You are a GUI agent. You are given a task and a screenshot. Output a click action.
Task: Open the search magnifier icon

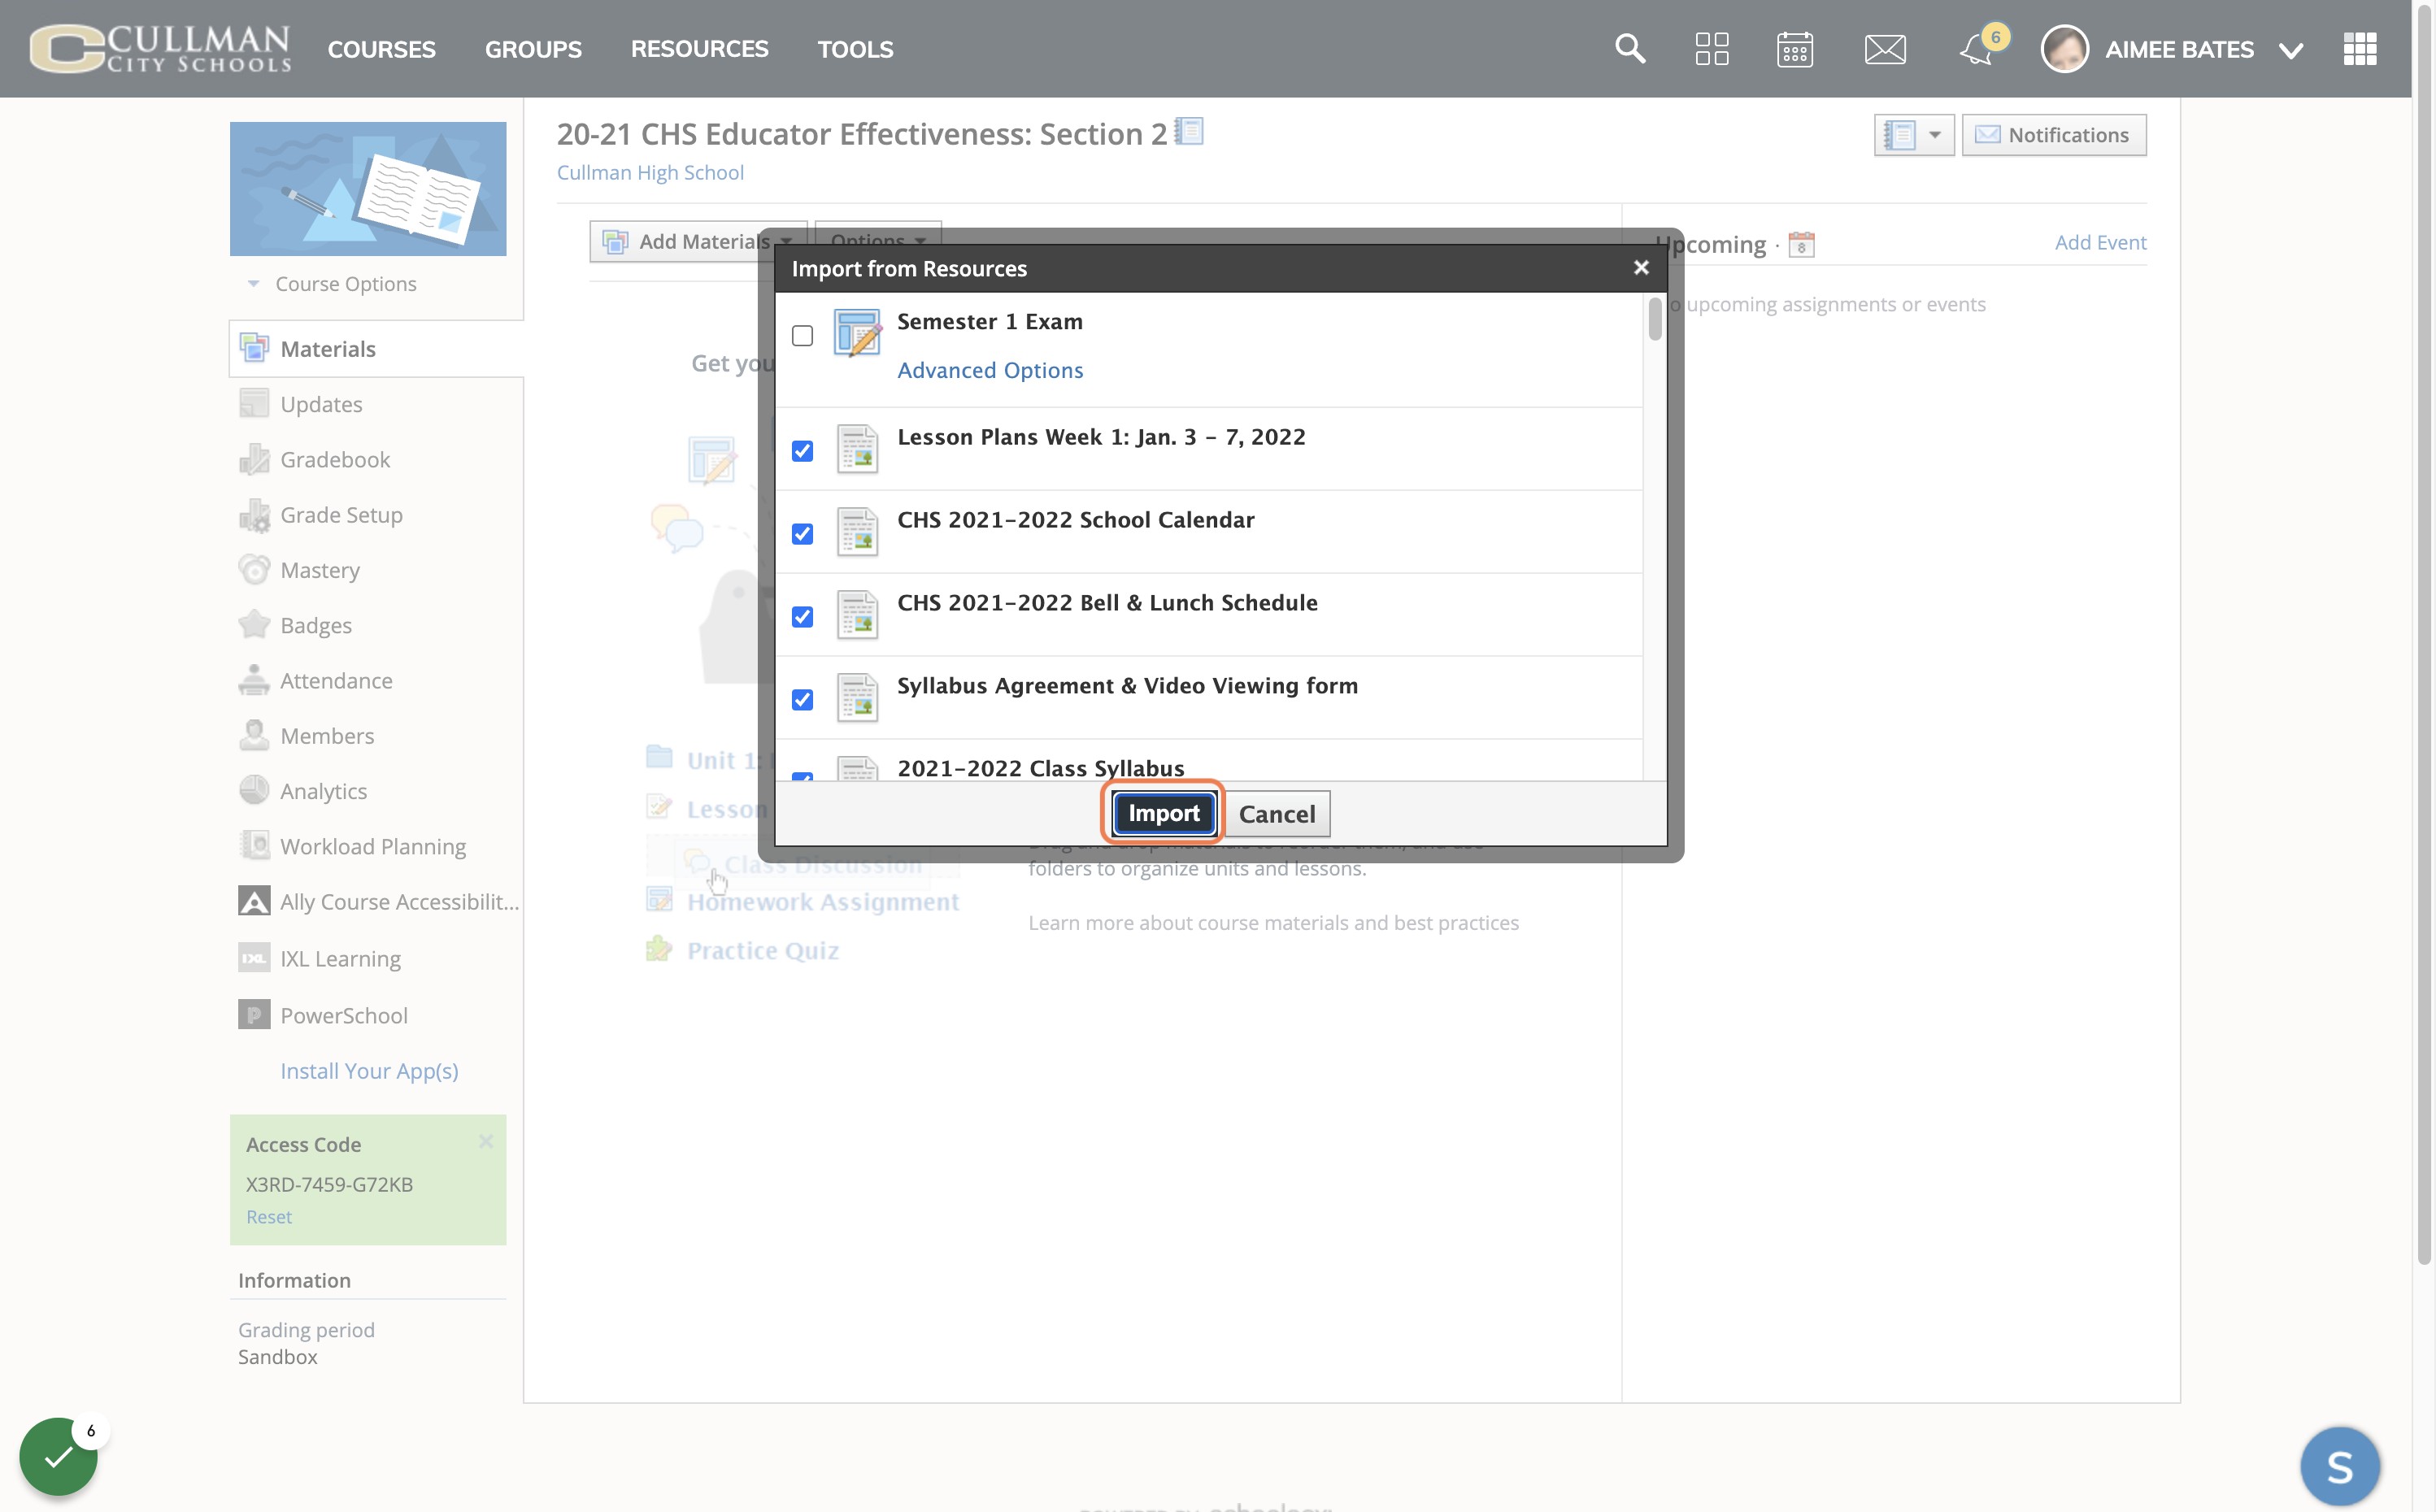coord(1630,48)
